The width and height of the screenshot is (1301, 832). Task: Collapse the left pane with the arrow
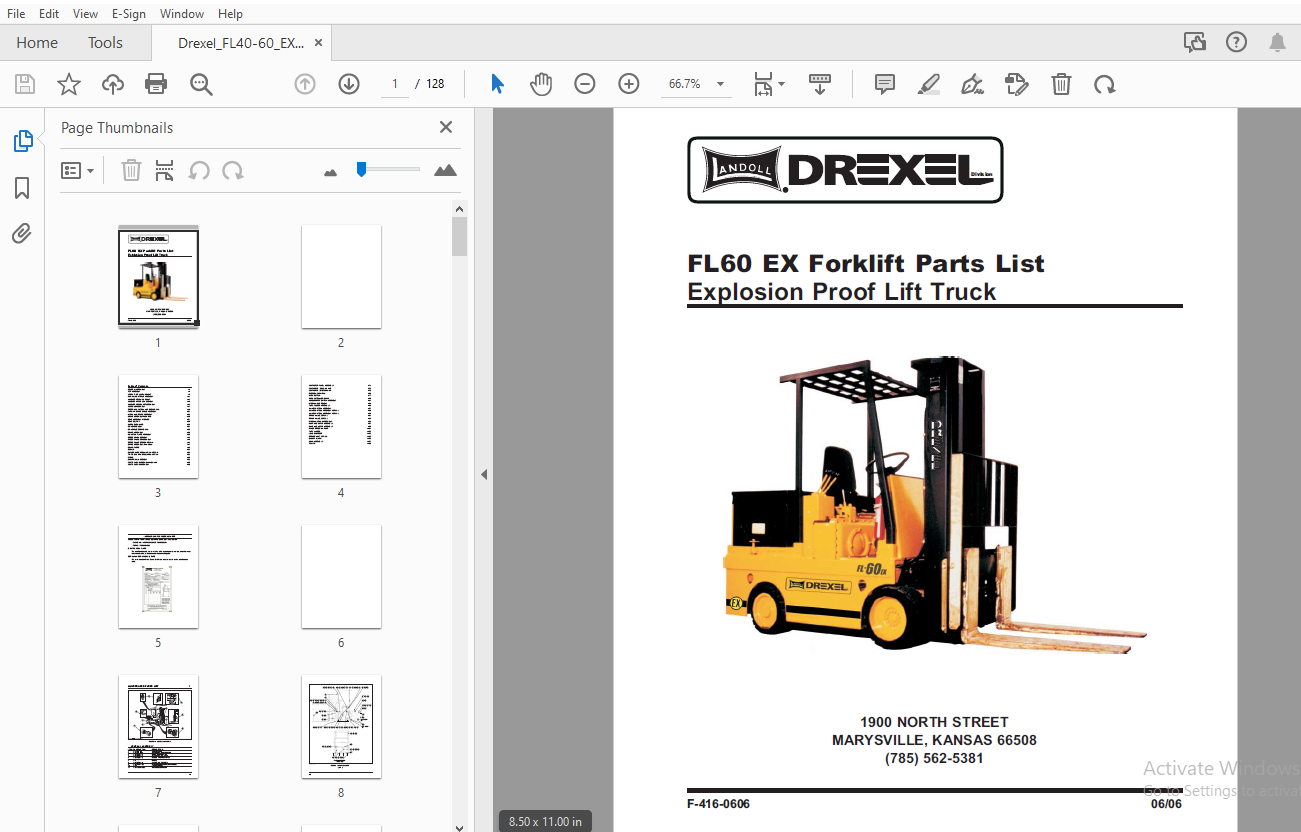pyautogui.click(x=484, y=474)
